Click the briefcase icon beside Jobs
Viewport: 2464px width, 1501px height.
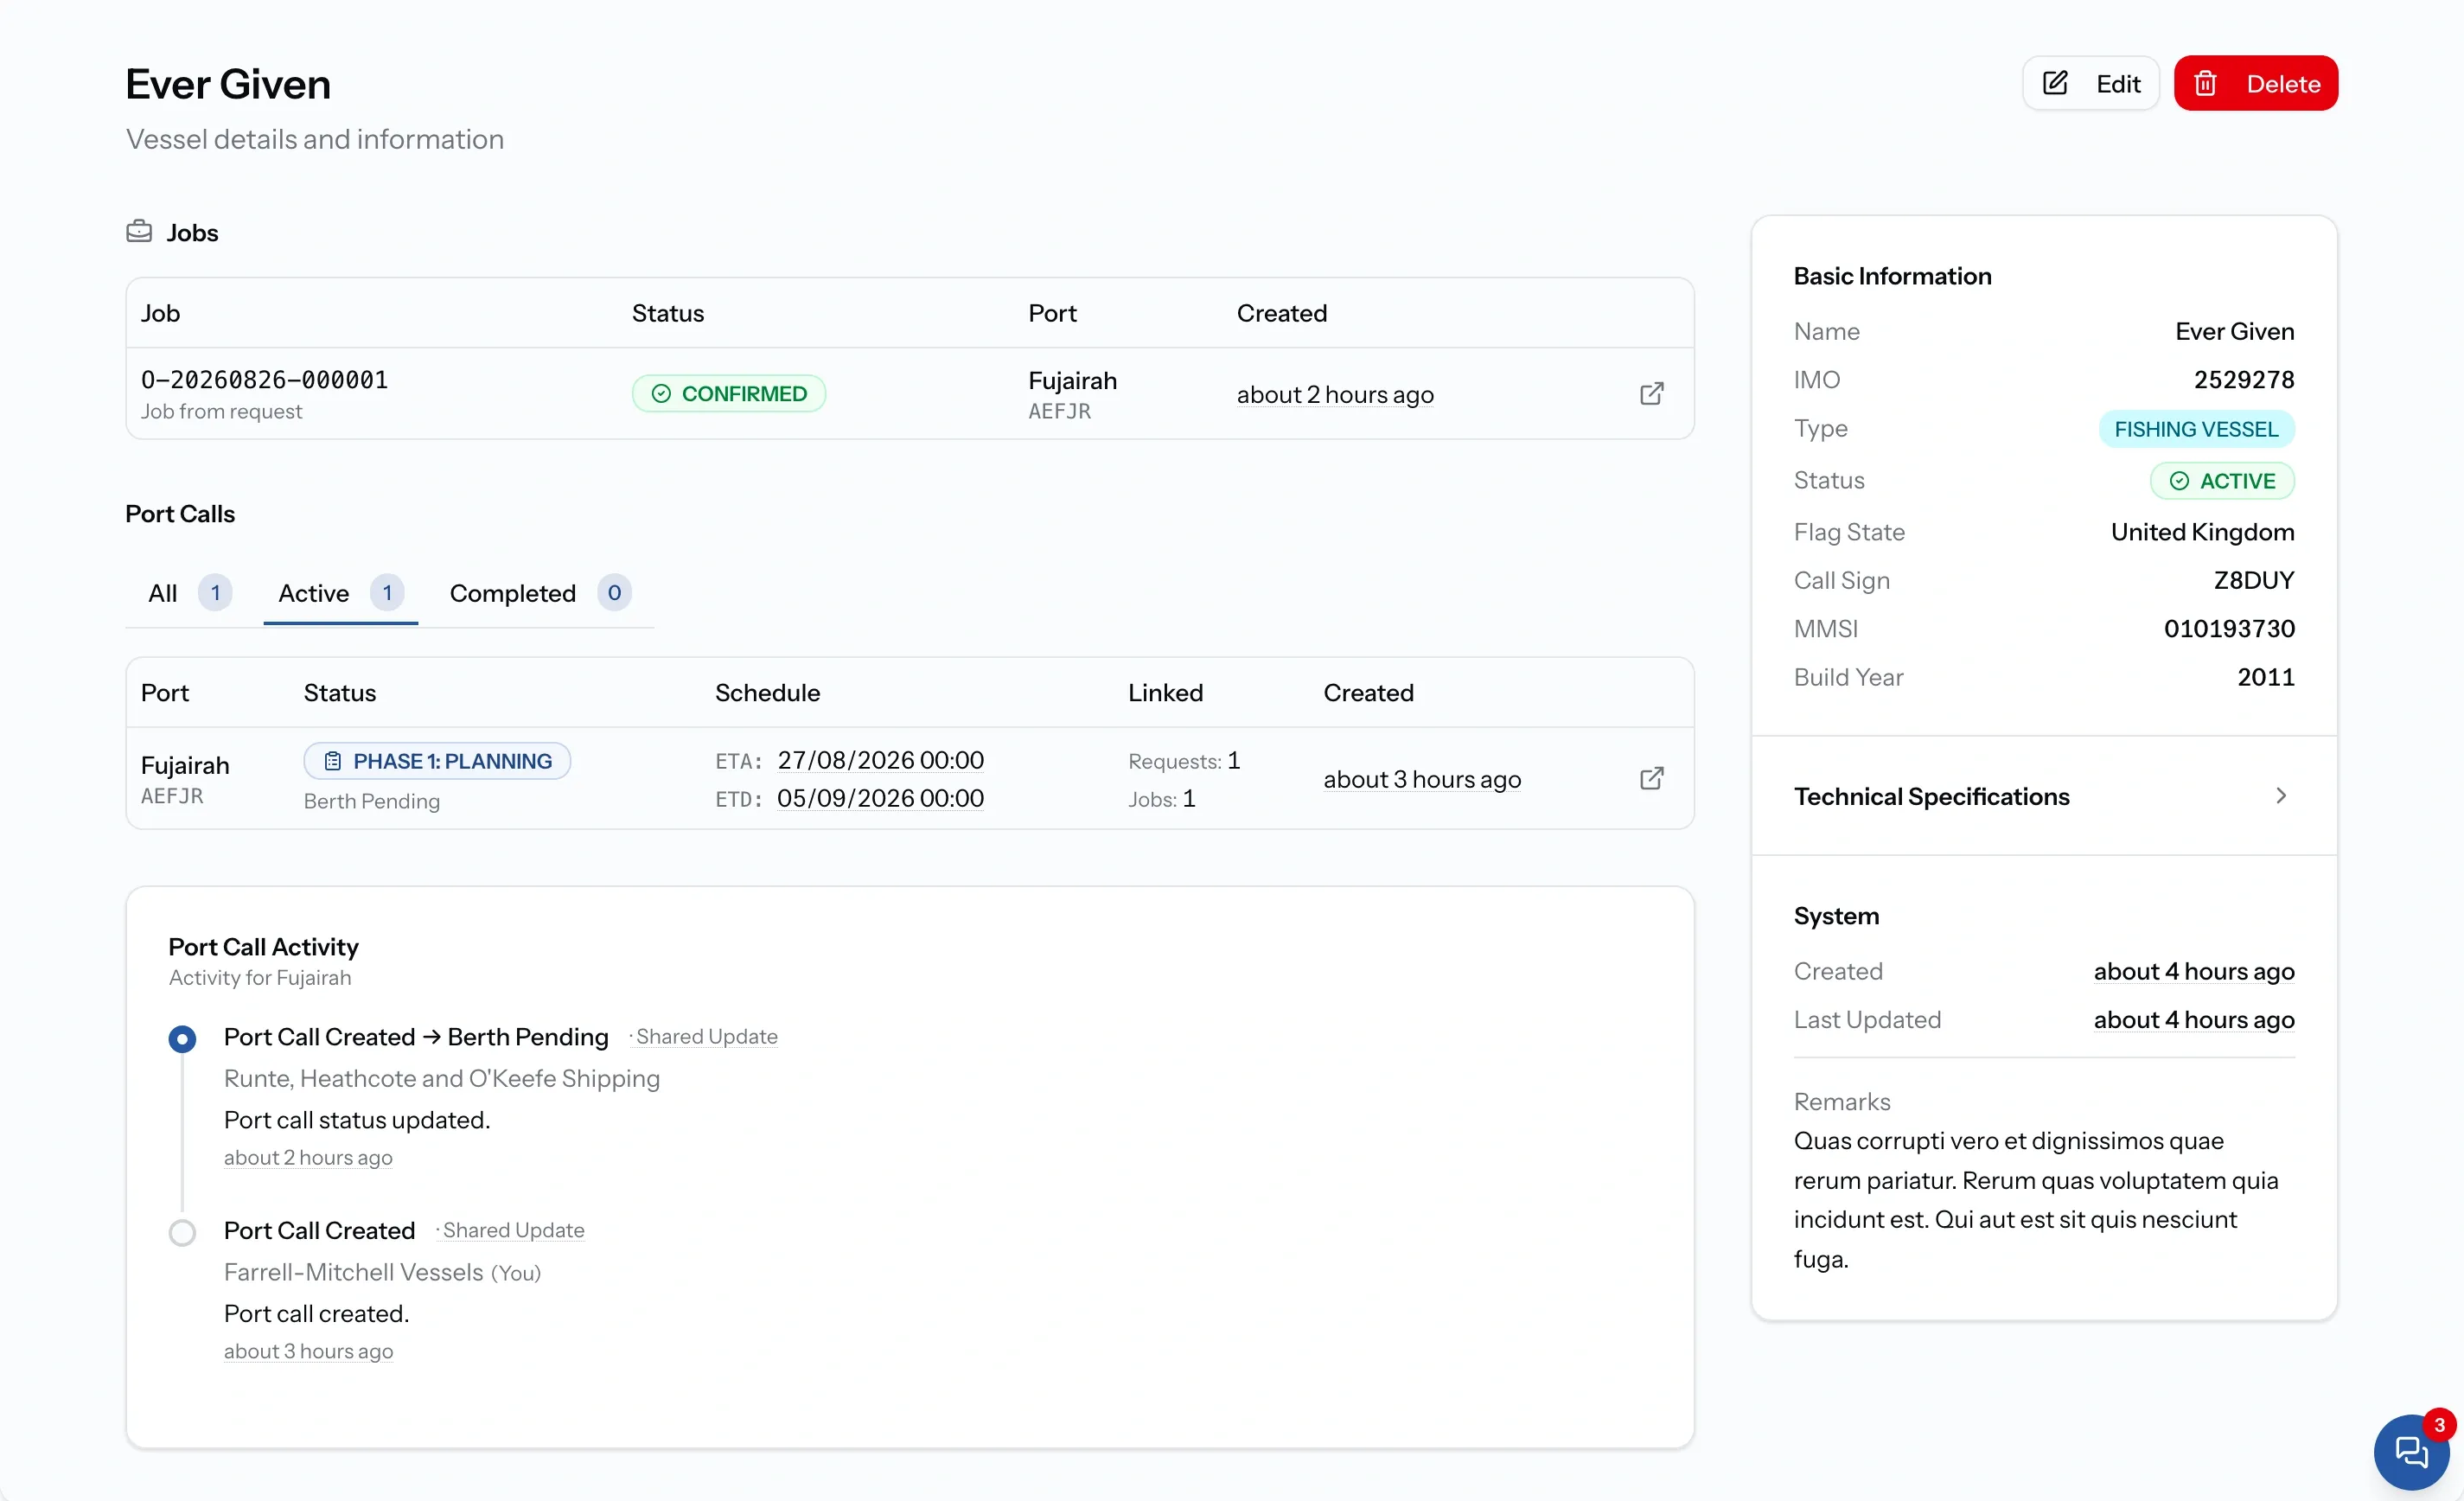point(139,231)
